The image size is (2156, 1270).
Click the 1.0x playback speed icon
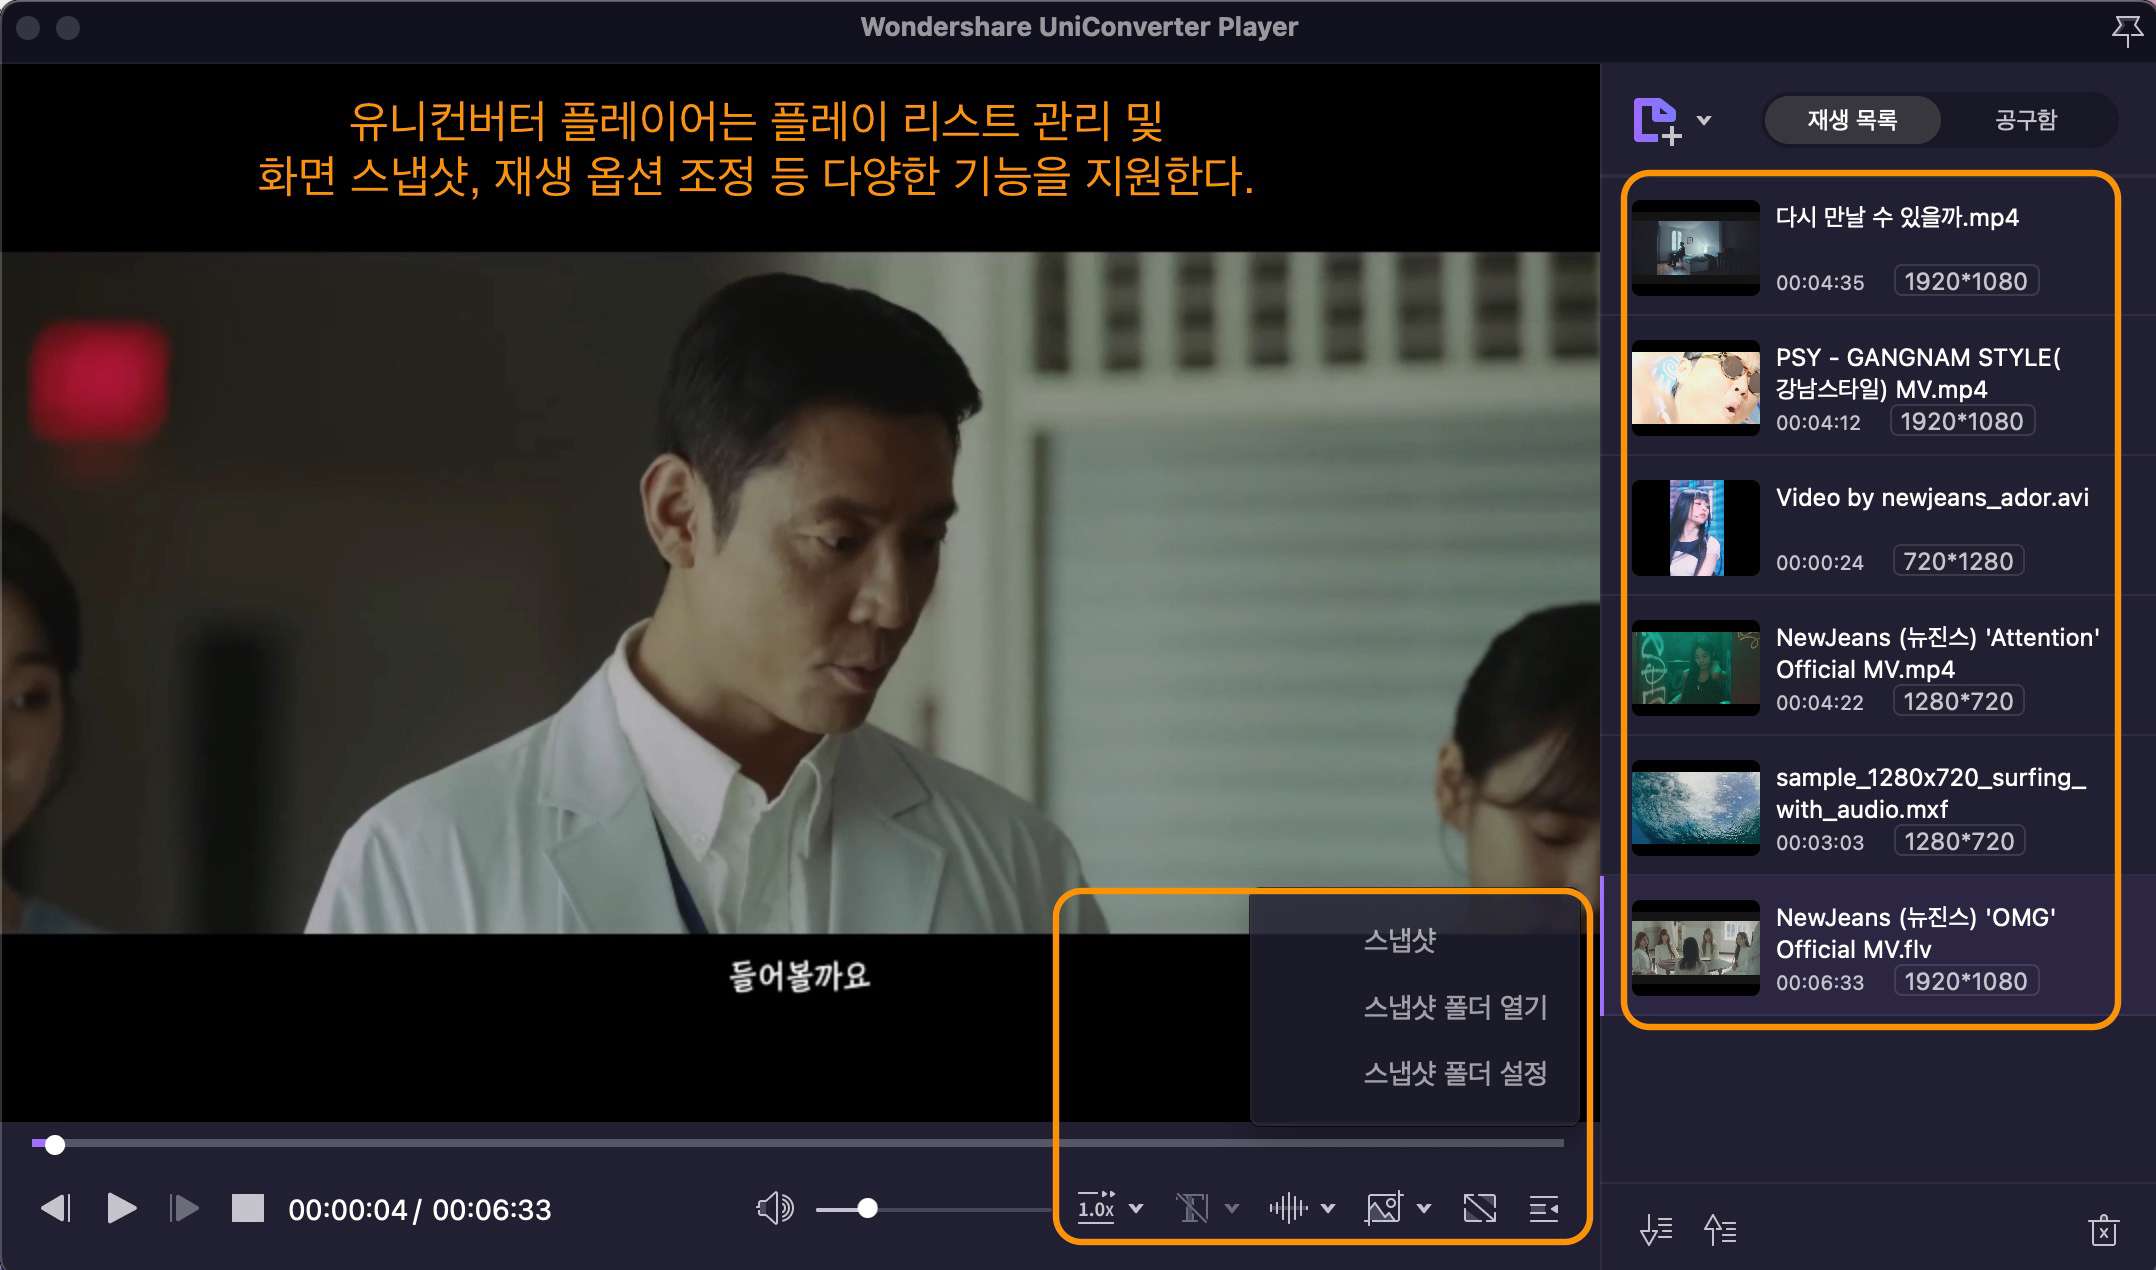[x=1096, y=1208]
